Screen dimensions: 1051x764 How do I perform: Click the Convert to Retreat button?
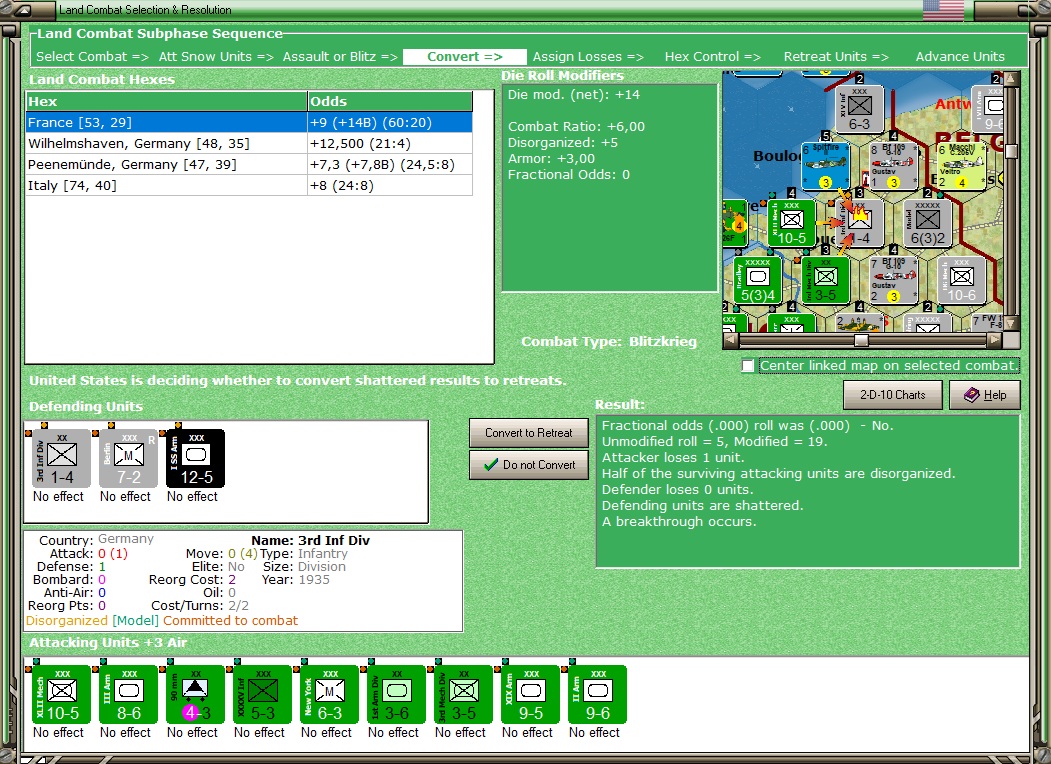click(x=529, y=433)
